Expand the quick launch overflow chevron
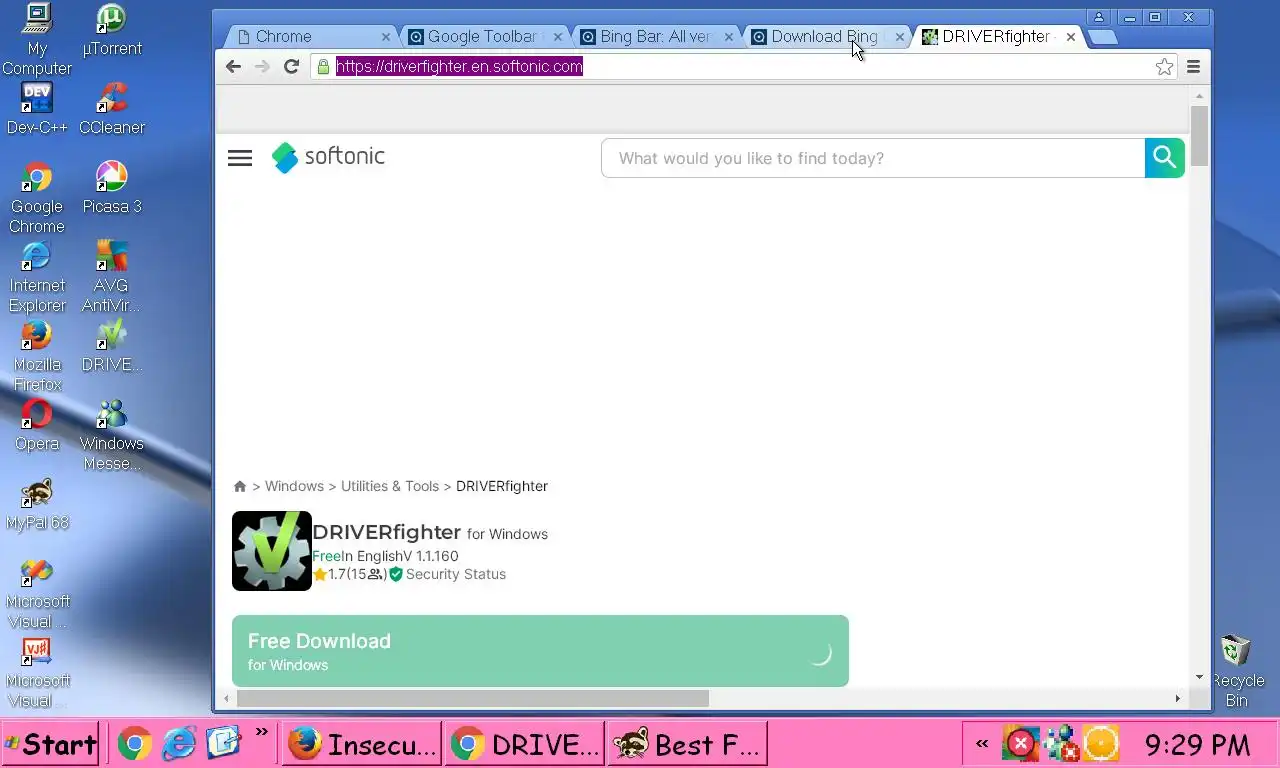Screen dimensions: 1280x768 coord(262,733)
